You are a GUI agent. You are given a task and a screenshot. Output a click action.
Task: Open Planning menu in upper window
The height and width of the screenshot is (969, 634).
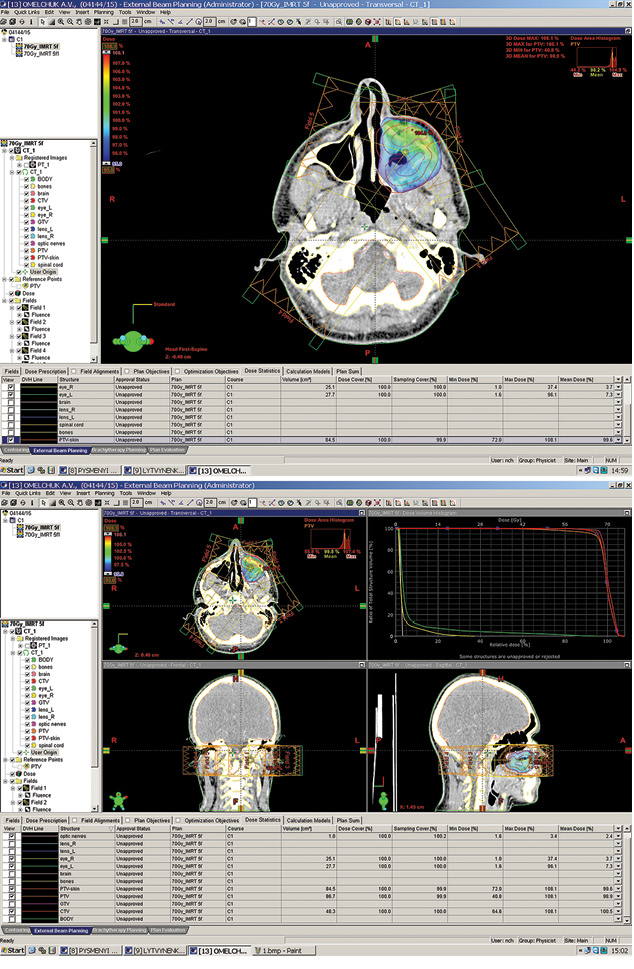coord(103,12)
